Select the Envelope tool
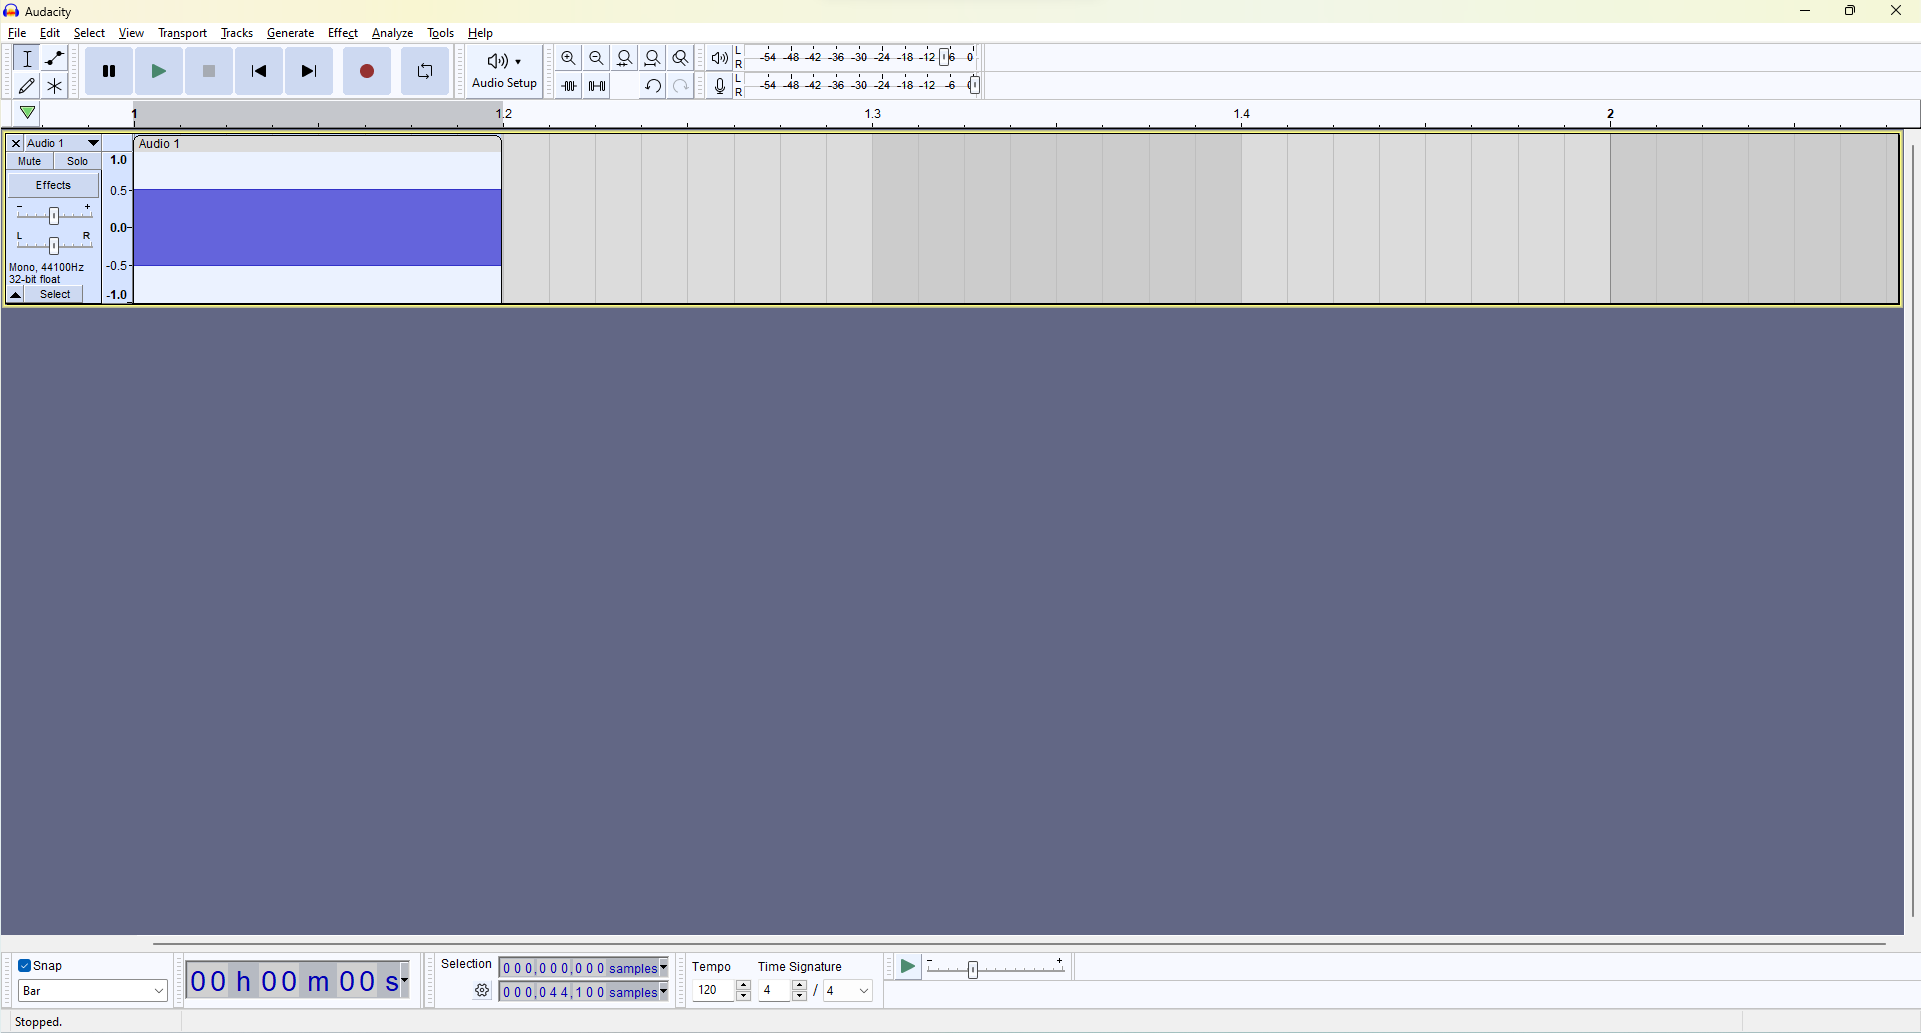The image size is (1921, 1033). pos(54,58)
